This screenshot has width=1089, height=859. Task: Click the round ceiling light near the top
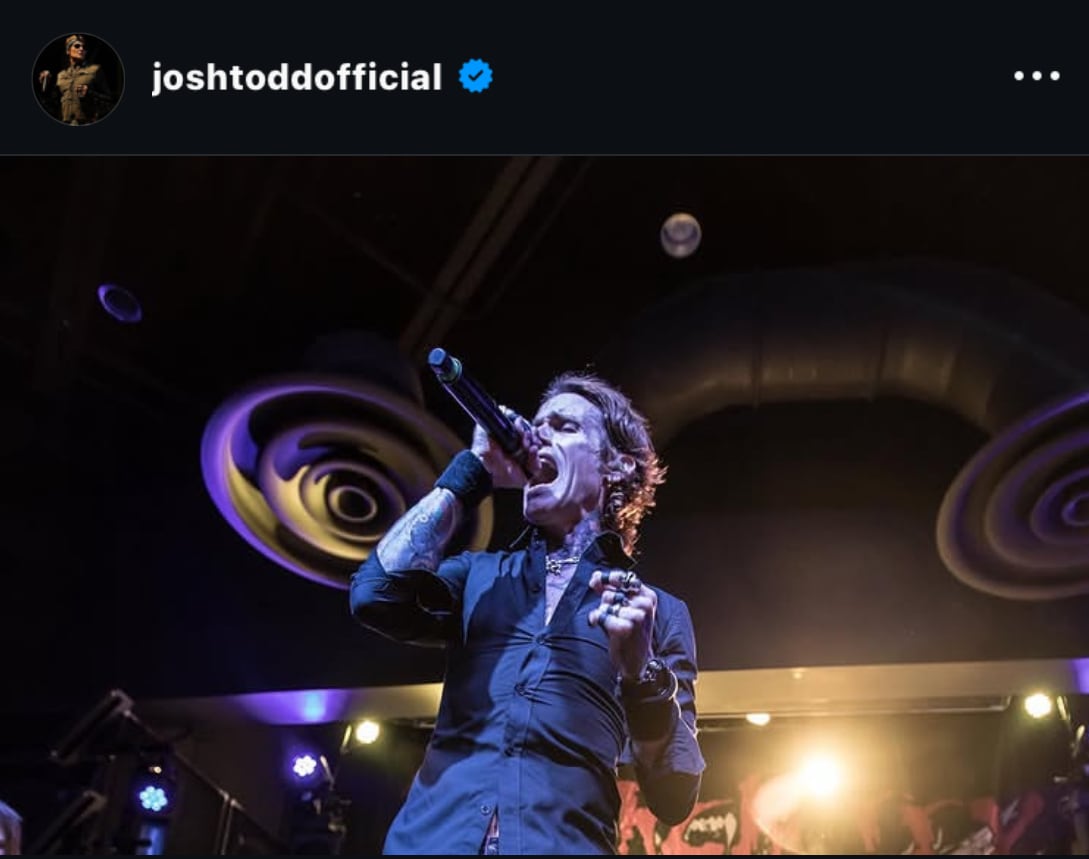tap(680, 235)
